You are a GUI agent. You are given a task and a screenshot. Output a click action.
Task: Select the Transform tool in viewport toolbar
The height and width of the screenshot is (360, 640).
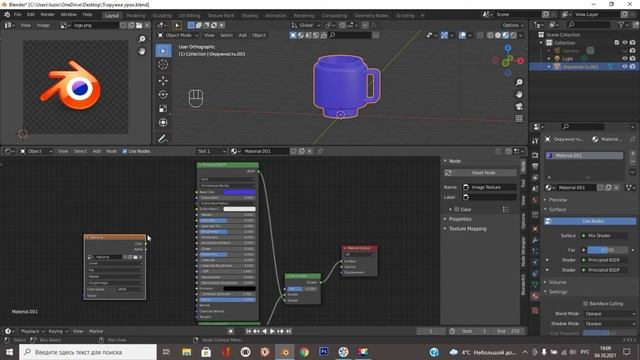[163, 122]
